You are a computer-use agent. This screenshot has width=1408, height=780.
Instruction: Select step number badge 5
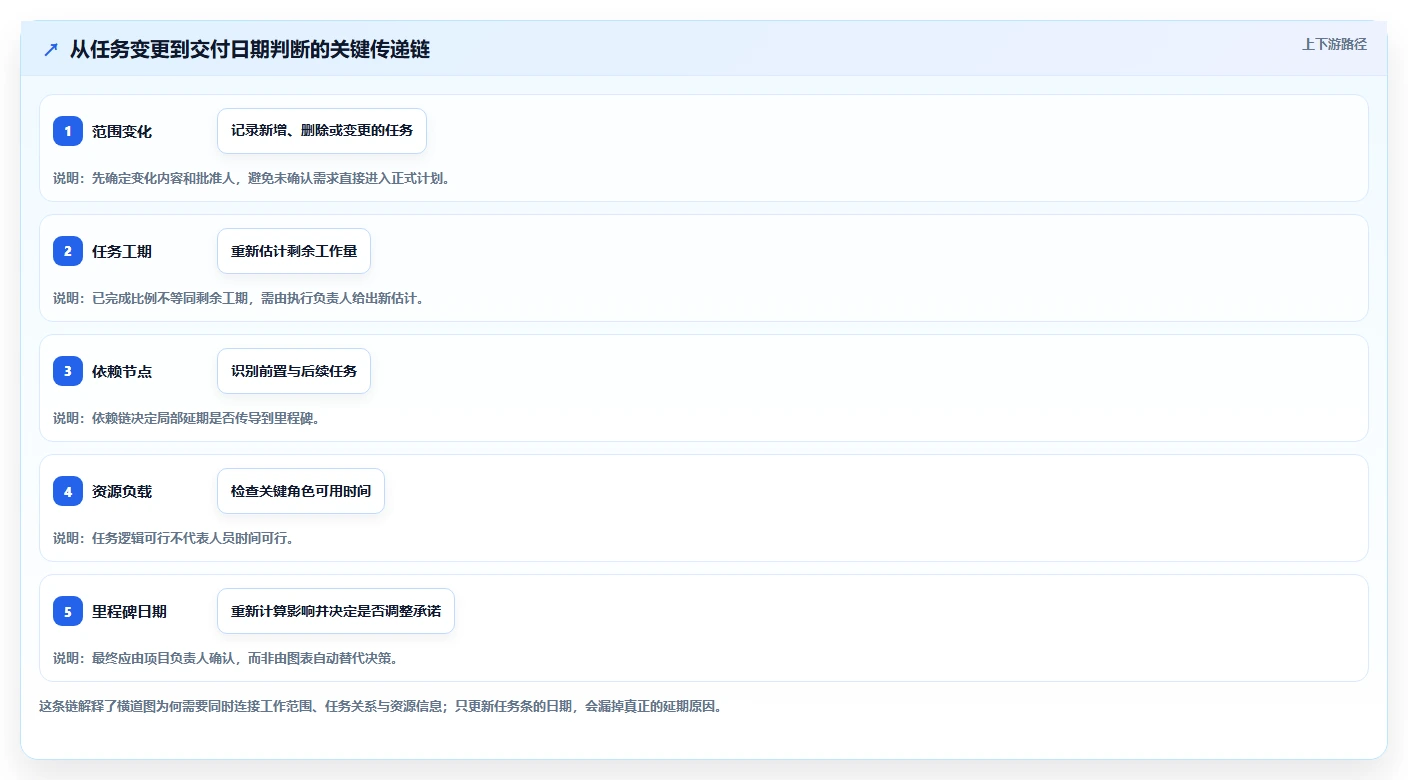68,611
